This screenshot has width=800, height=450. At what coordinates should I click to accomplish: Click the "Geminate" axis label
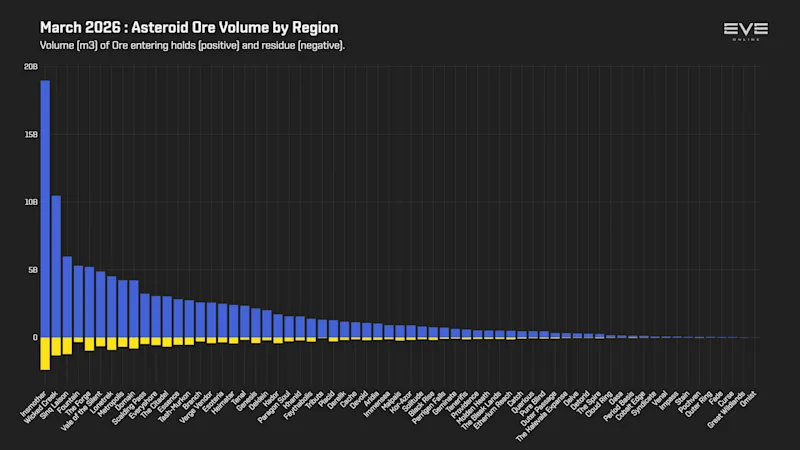point(445,403)
